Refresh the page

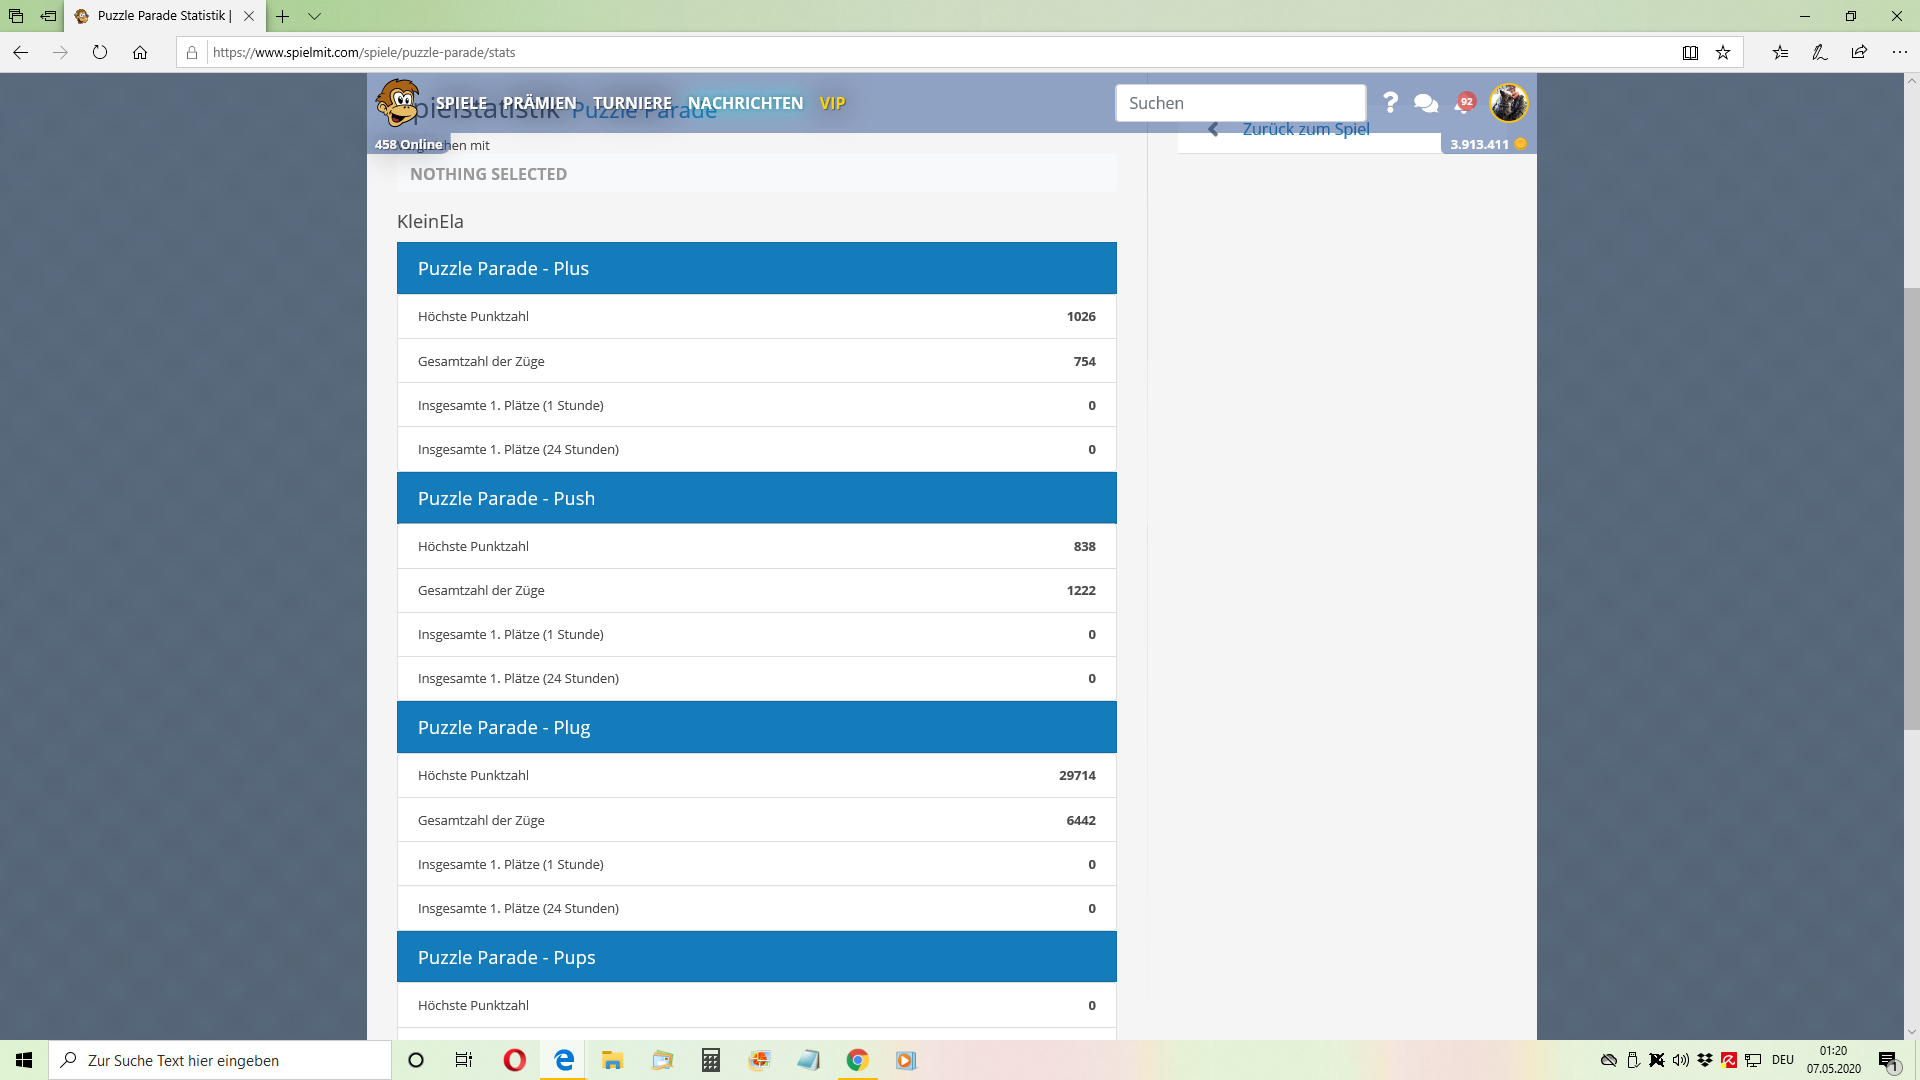[100, 53]
